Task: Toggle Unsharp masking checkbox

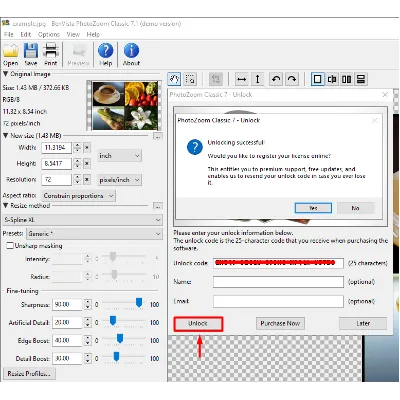Action: 10,246
